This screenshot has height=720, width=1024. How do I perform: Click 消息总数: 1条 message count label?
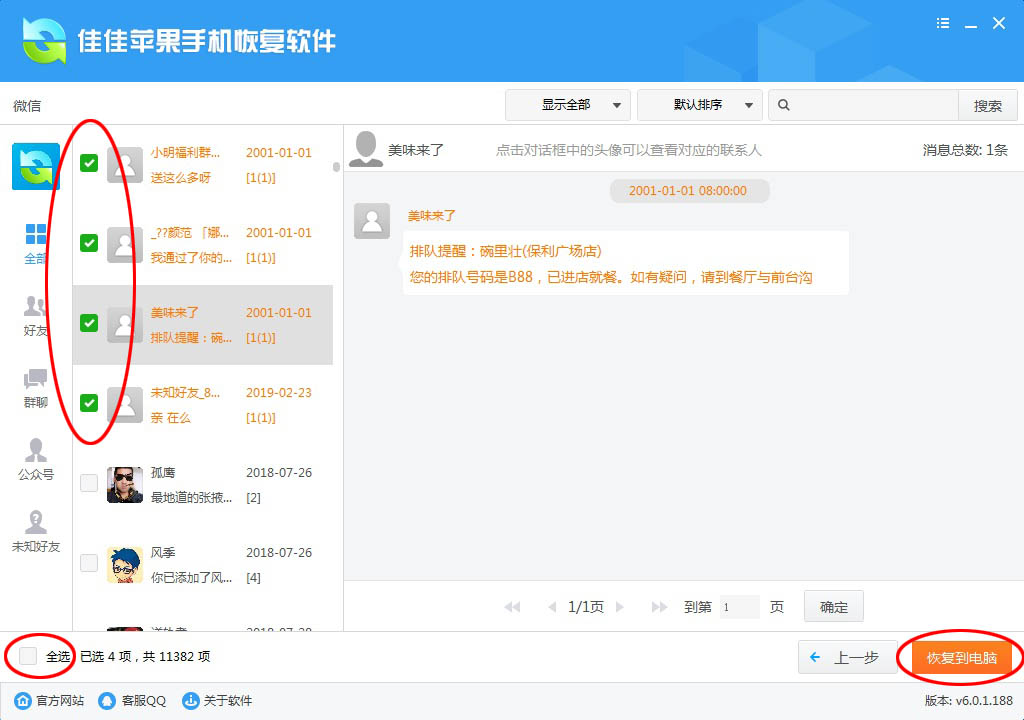965,150
